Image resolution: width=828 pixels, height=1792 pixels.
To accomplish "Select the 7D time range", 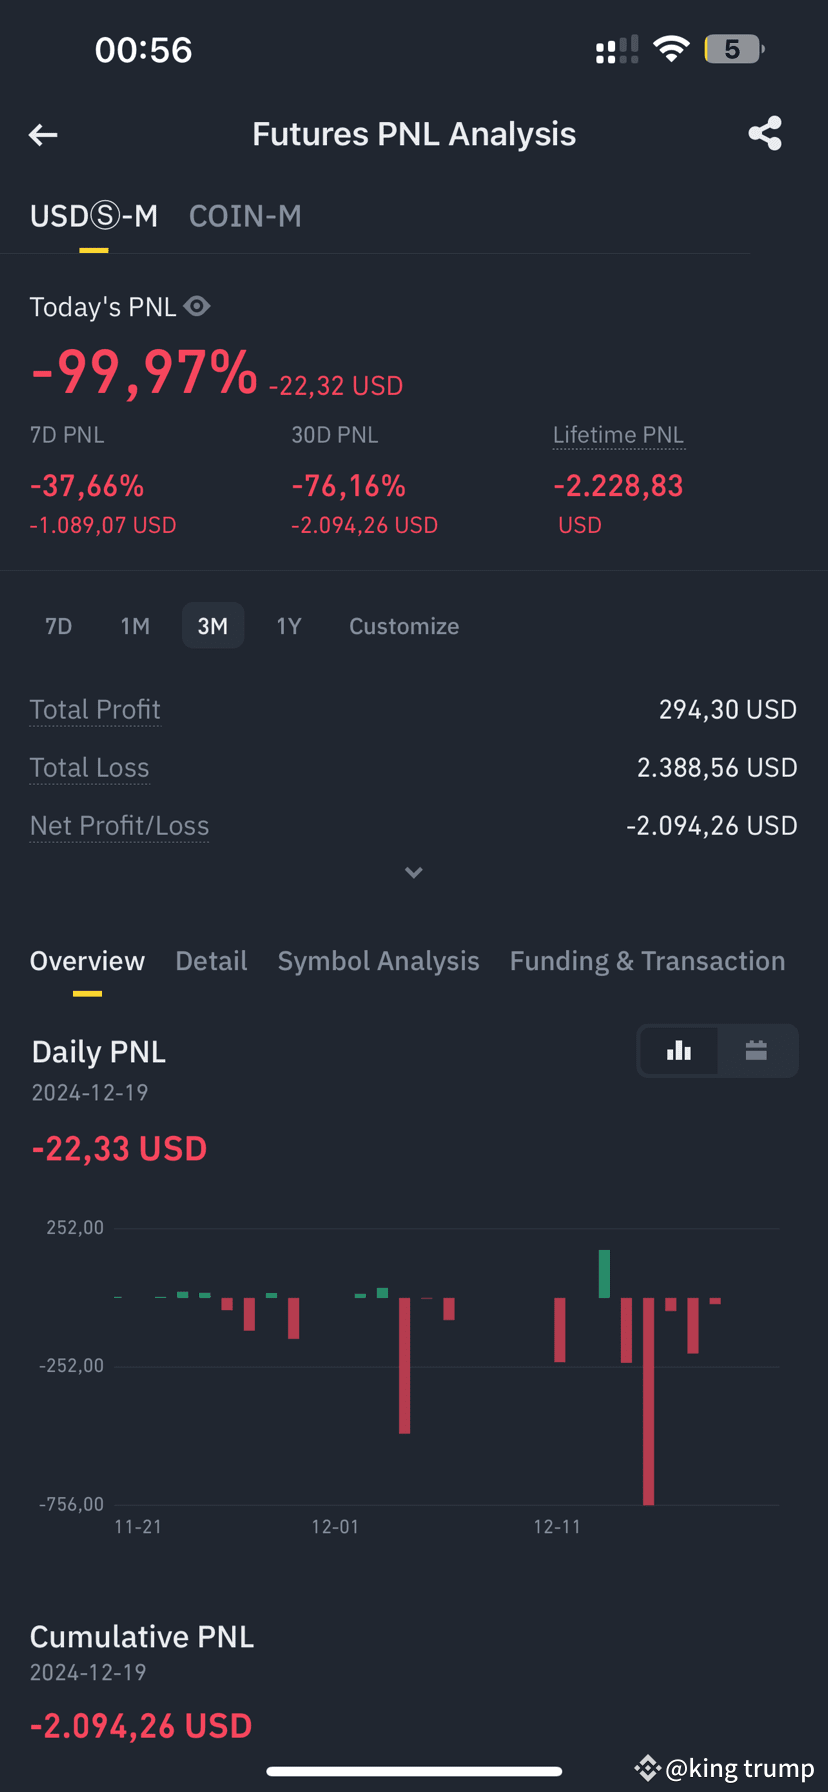I will pos(59,626).
